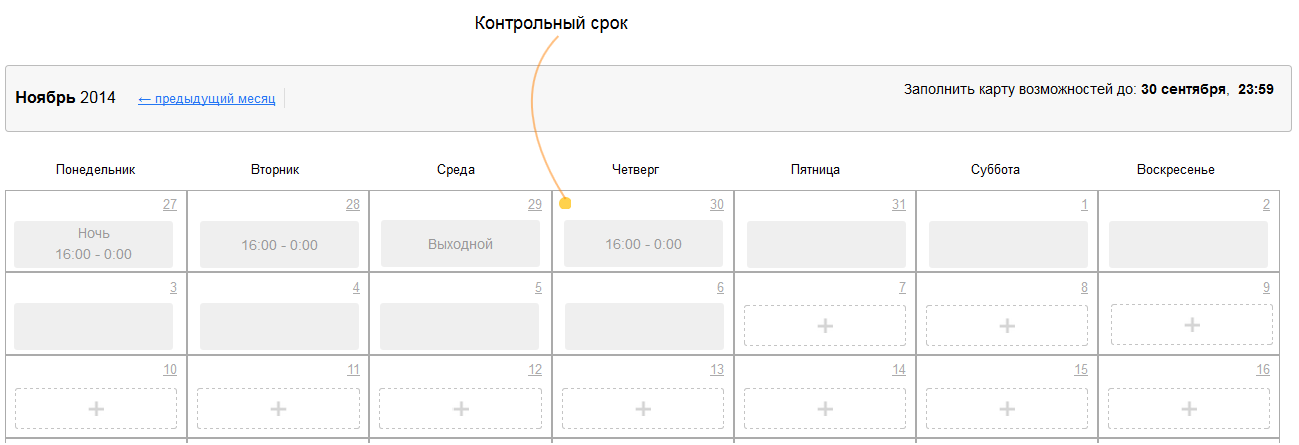Add an entry on day 15

pos(1007,408)
